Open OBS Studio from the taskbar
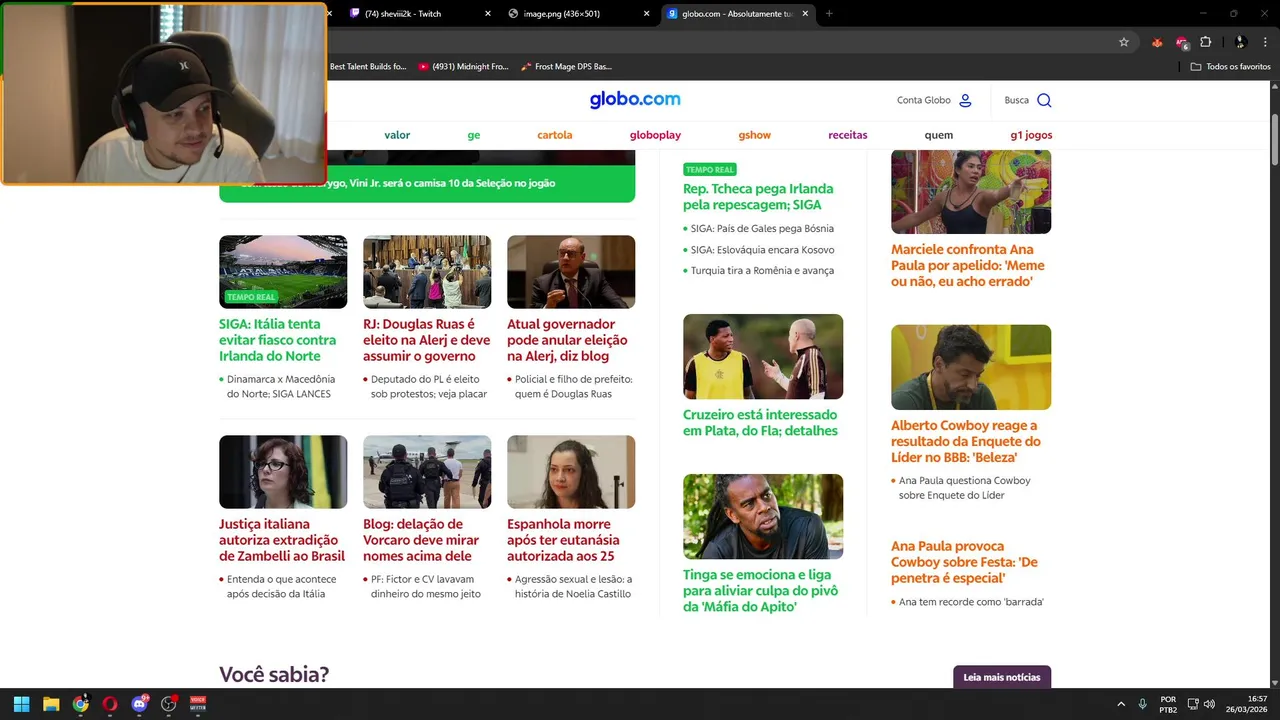 point(169,704)
